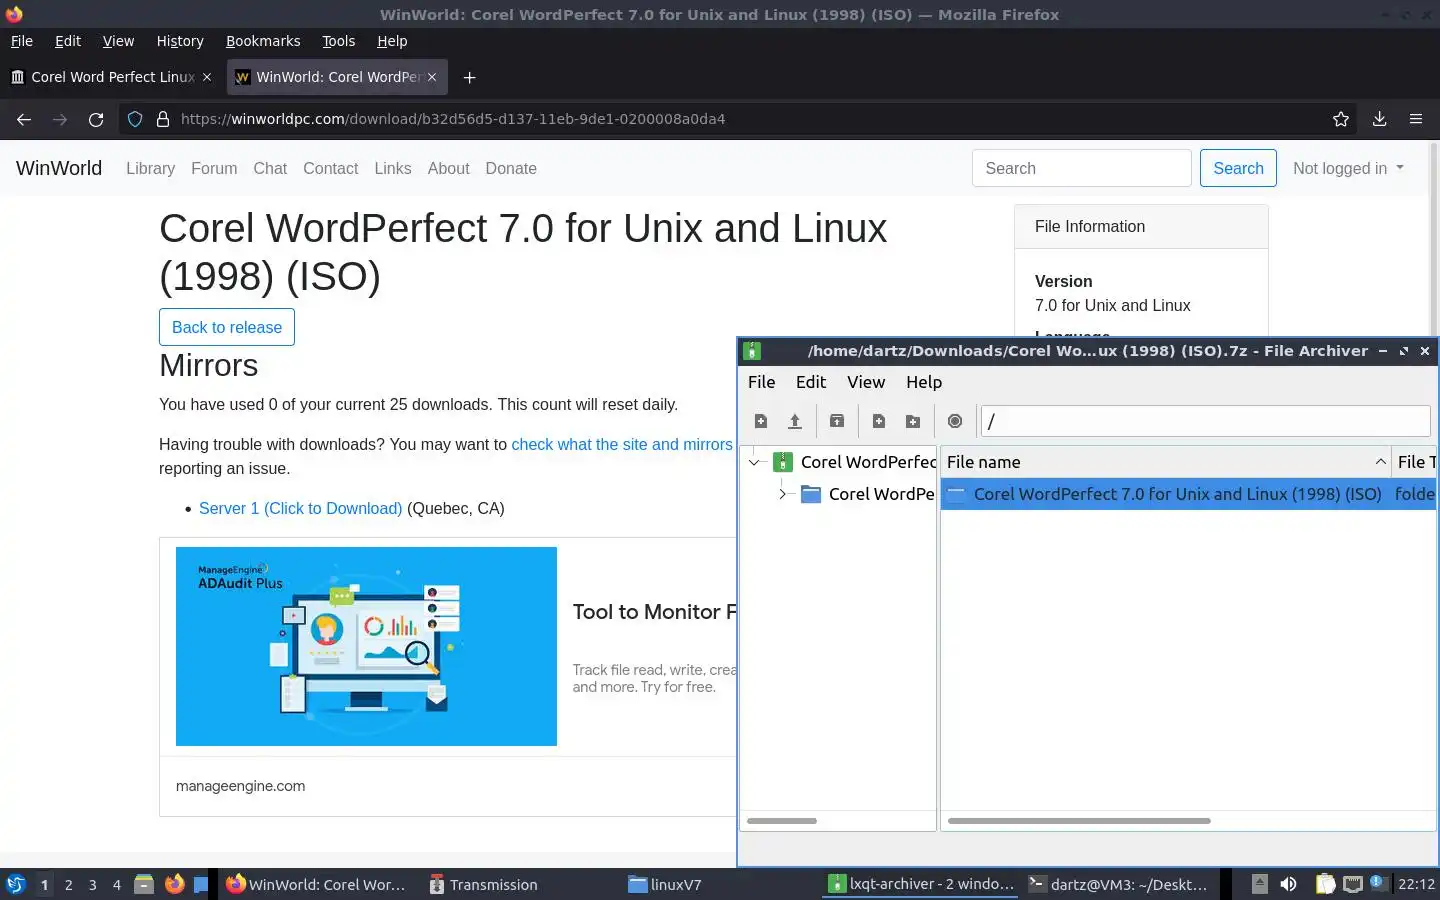Switch to Transmission window in taskbar

point(484,884)
